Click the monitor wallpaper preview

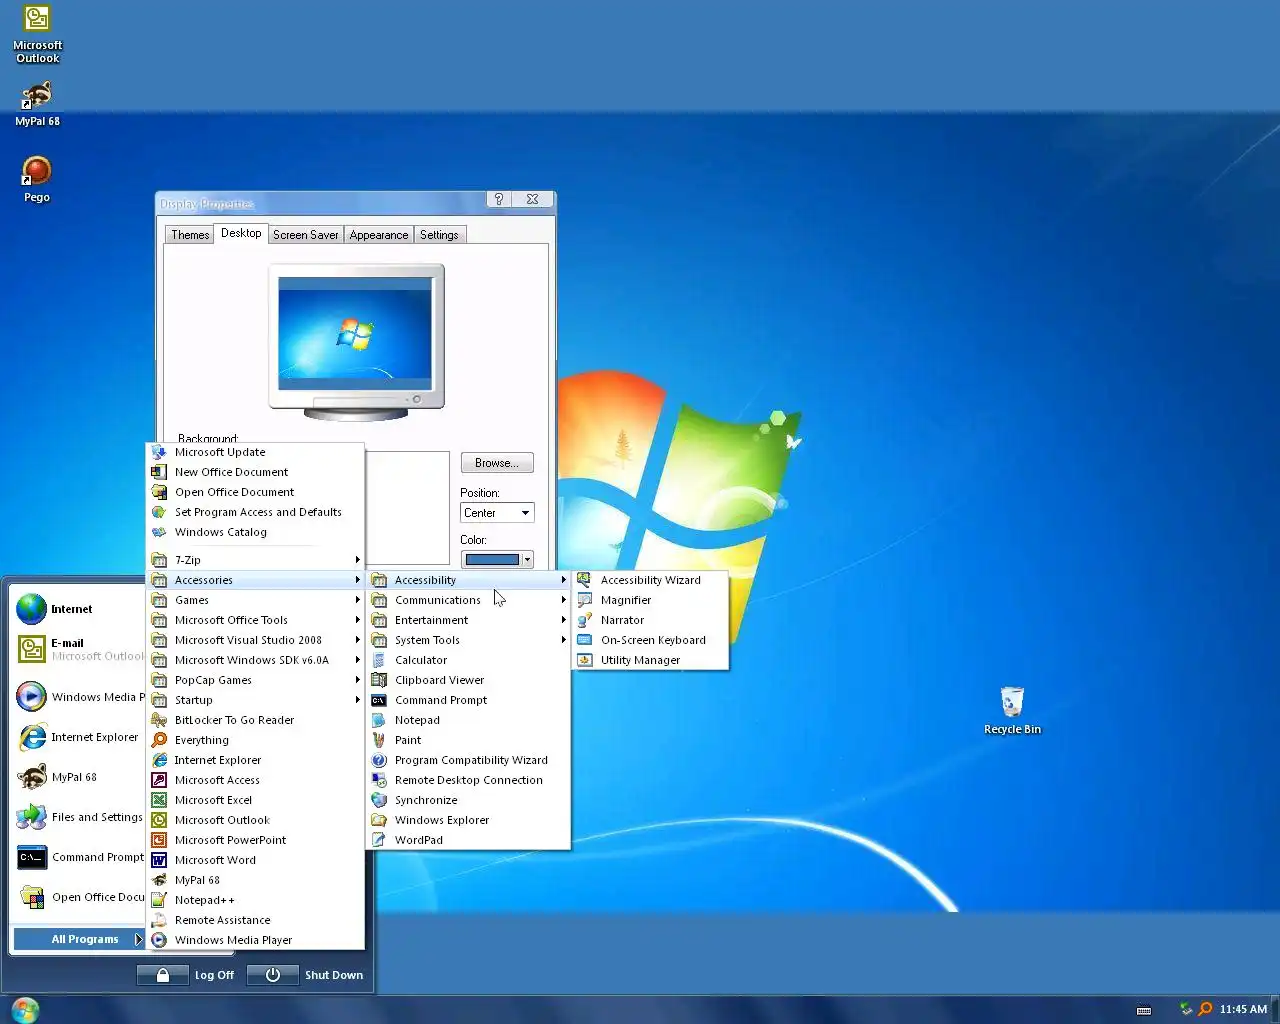[x=356, y=336]
